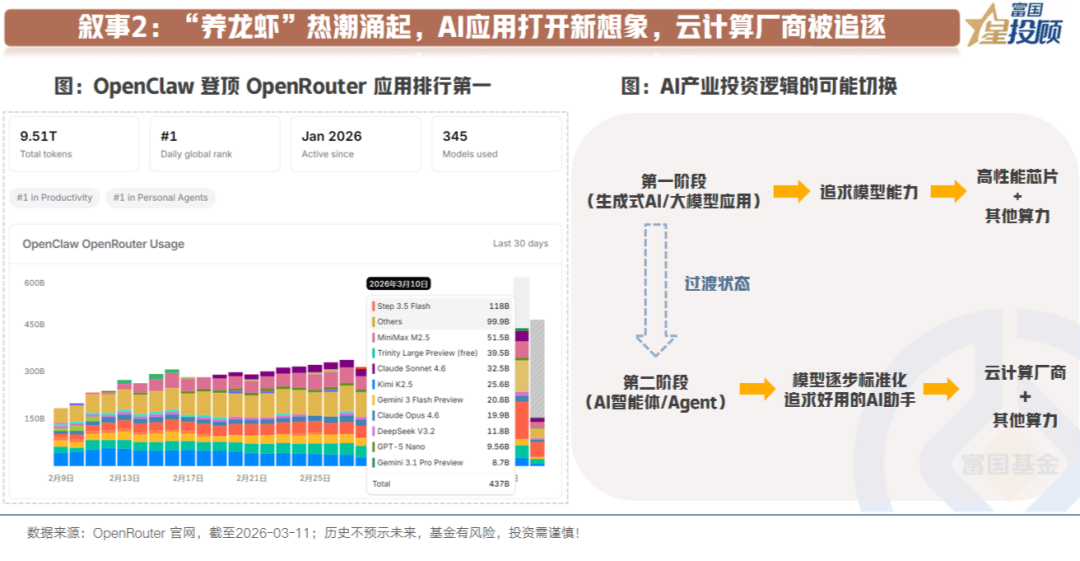This screenshot has width=1080, height=561.
Task: Open the Last 30 days range selector
Action: pyautogui.click(x=520, y=244)
